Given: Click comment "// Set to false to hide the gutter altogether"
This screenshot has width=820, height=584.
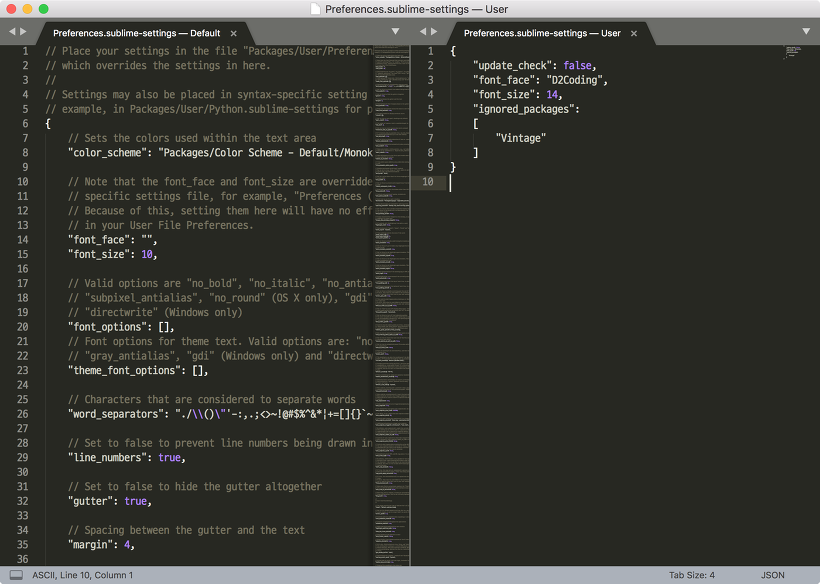Looking at the screenshot, I should click(195, 487).
